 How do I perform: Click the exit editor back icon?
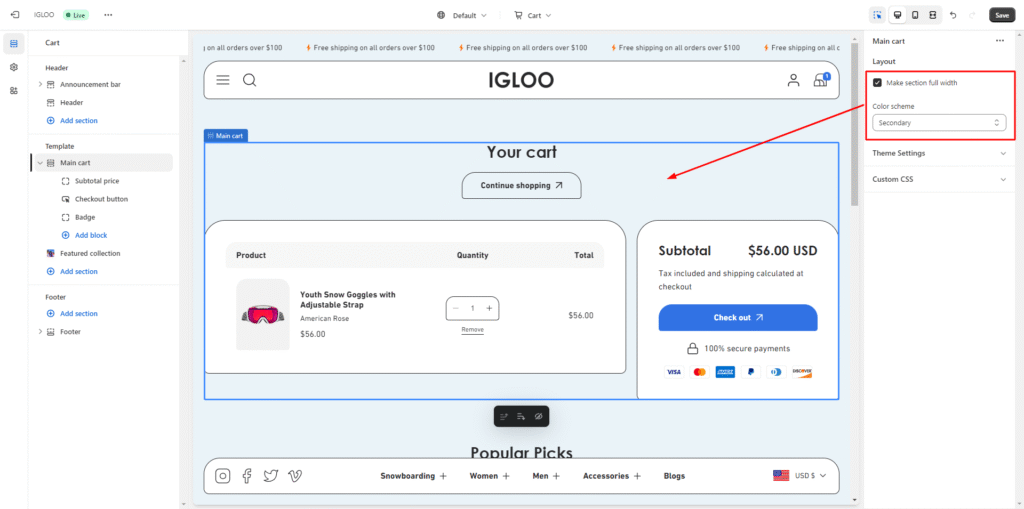pos(14,15)
